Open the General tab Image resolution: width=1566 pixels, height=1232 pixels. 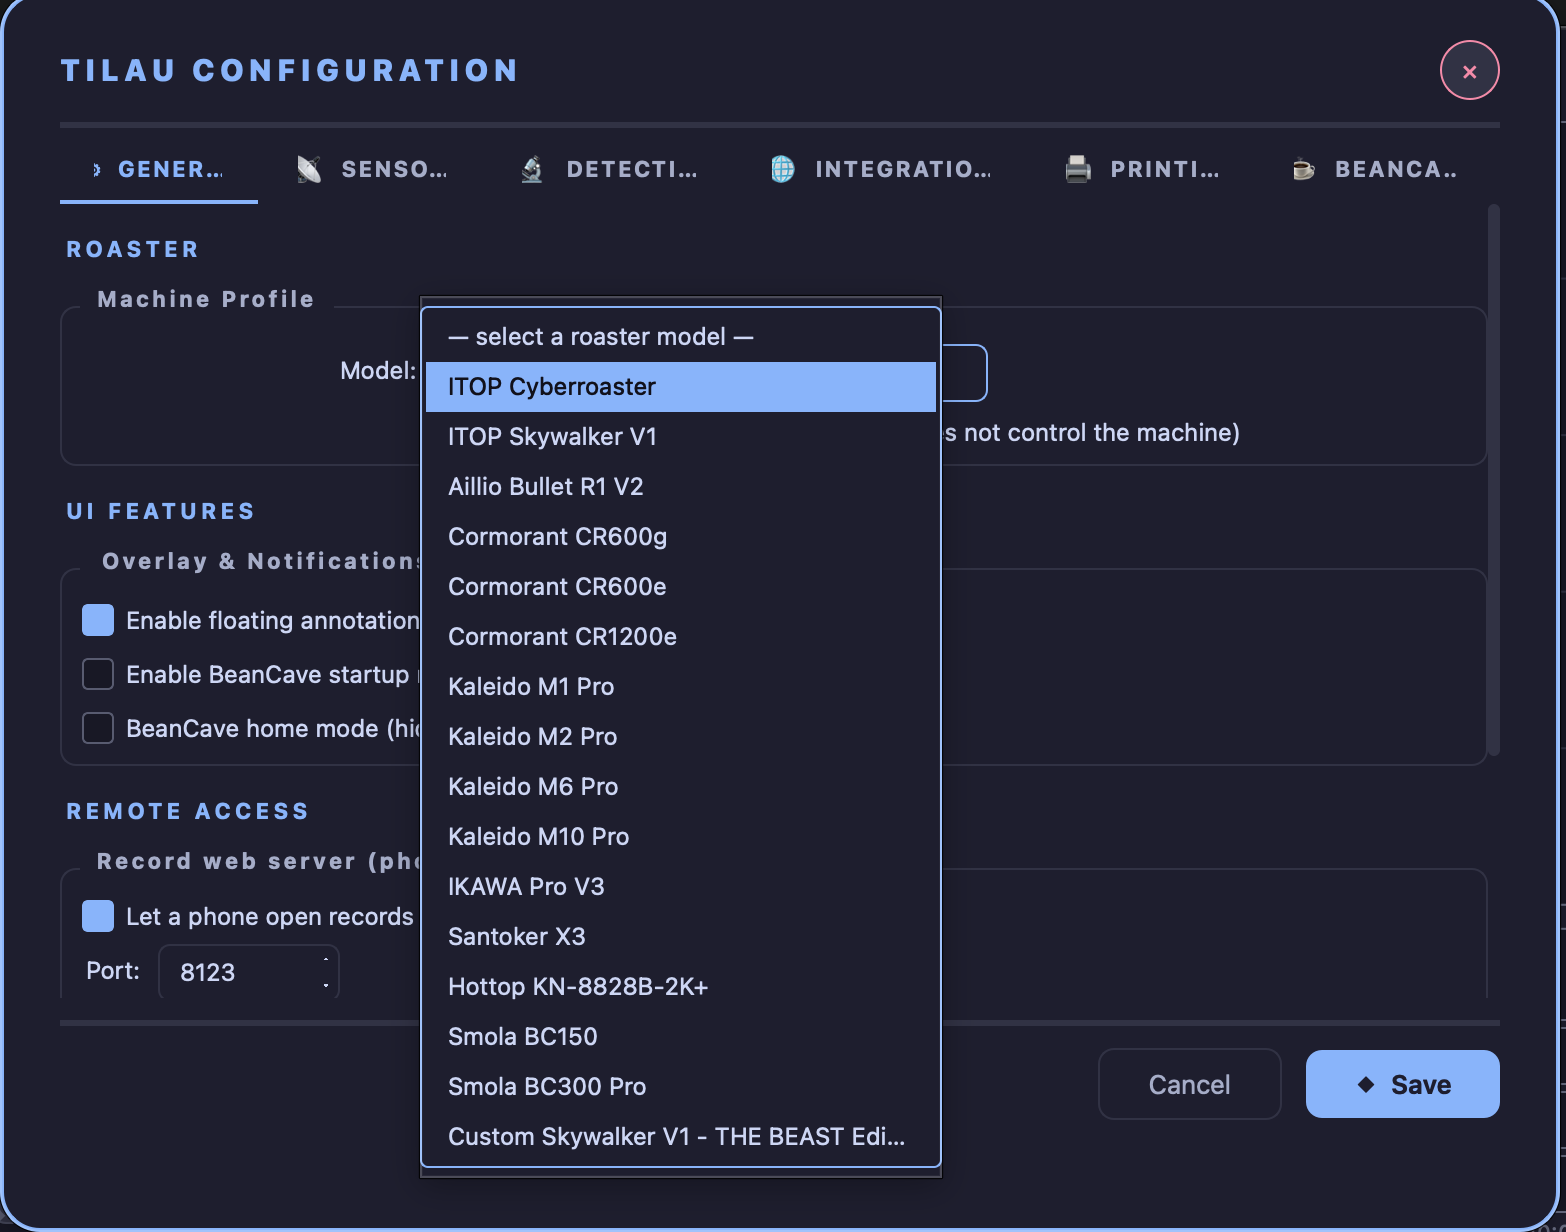tap(159, 170)
